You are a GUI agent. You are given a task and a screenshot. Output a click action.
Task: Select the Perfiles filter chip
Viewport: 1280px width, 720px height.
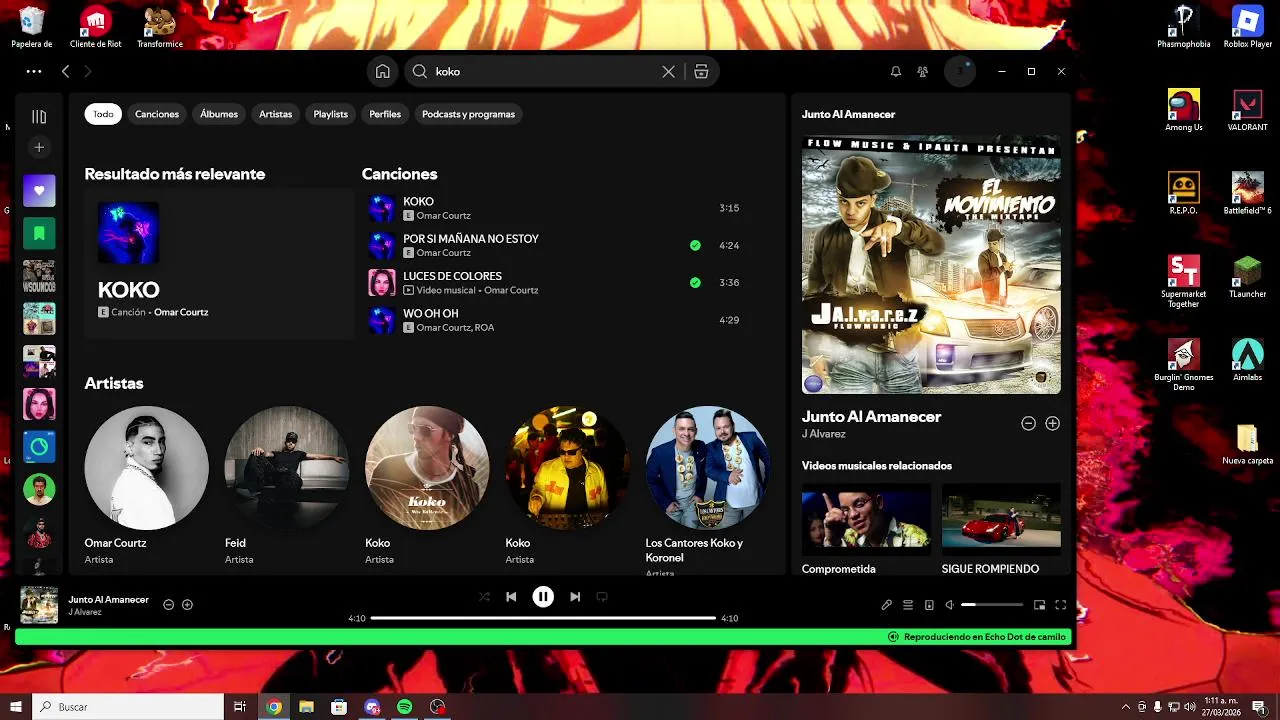click(385, 114)
